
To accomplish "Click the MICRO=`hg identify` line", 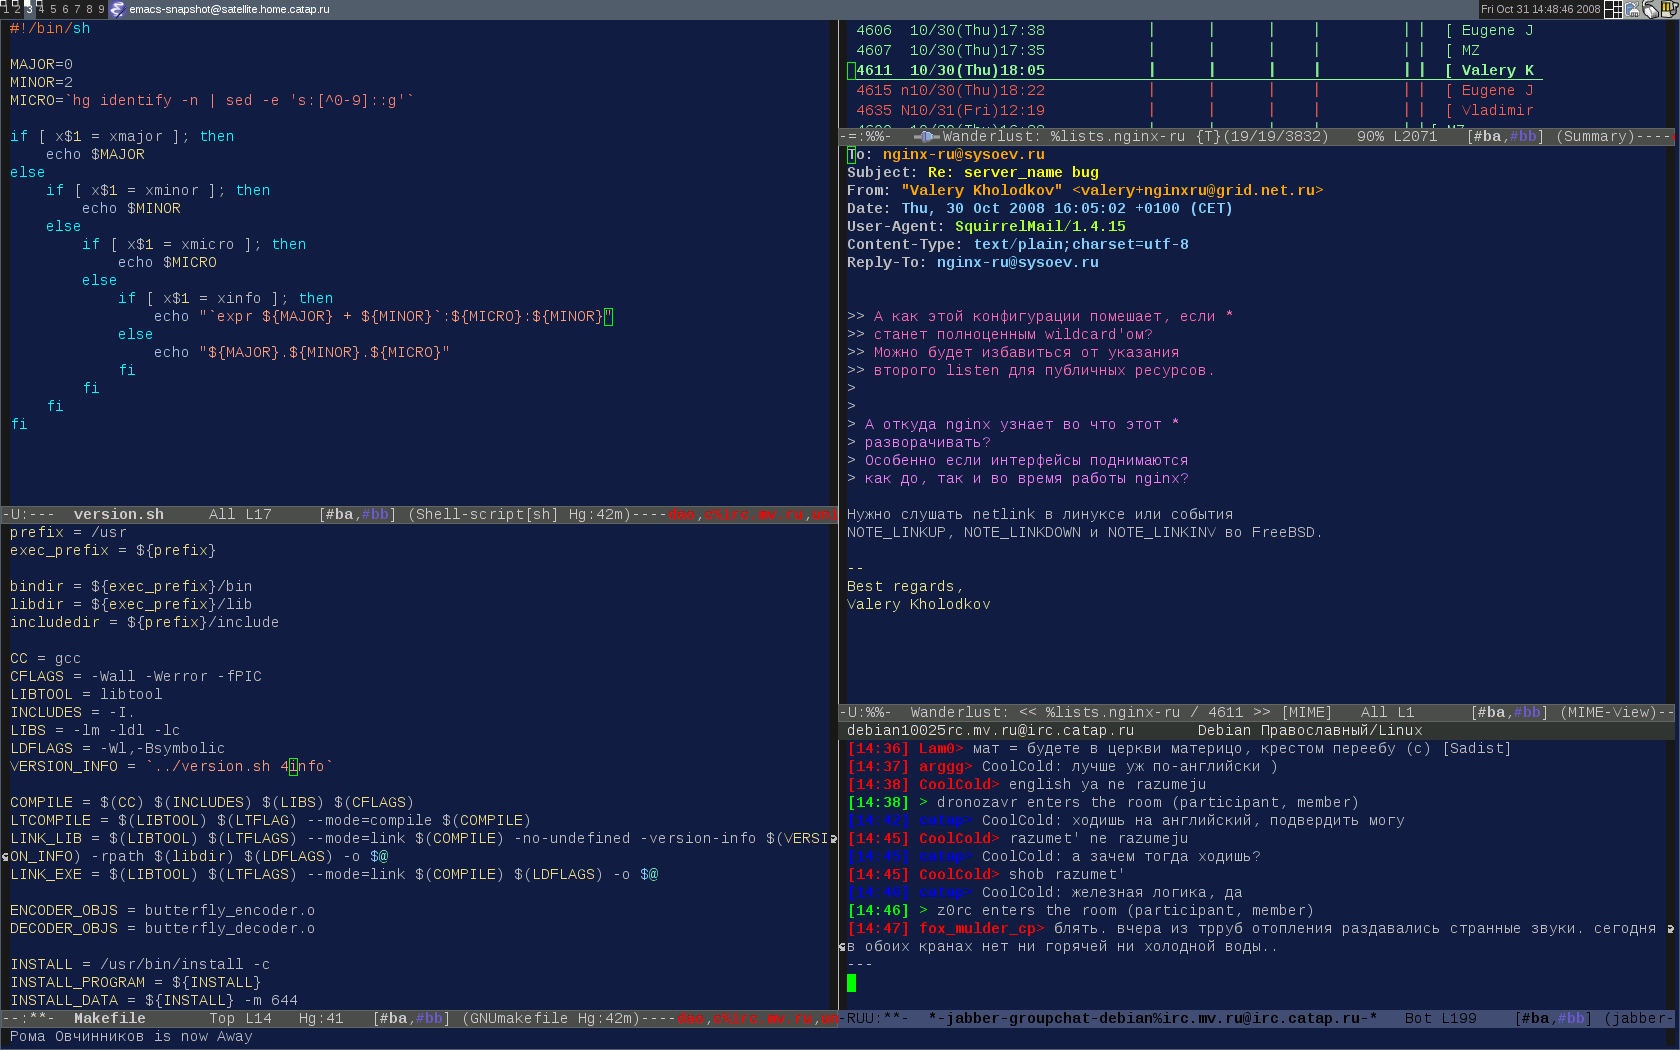I will click(211, 101).
